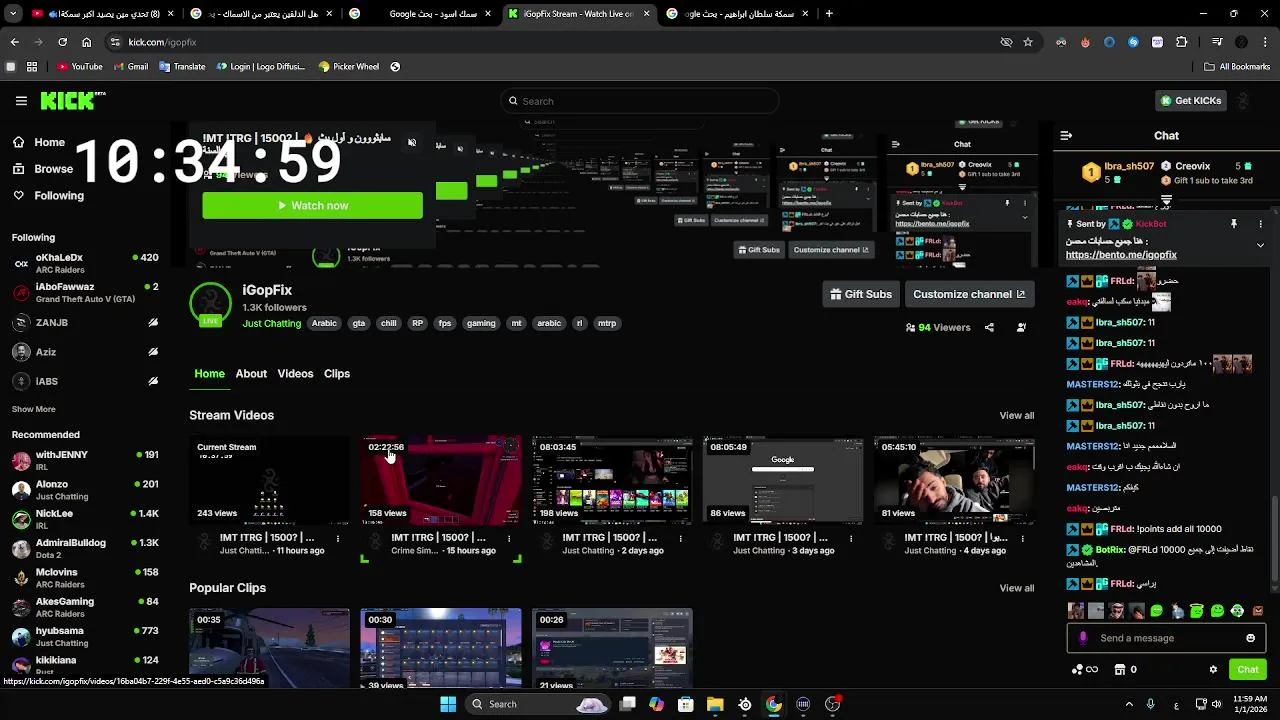This screenshot has height=720, width=1280.
Task: Open options for the 3 days ago video
Action: tap(851, 538)
